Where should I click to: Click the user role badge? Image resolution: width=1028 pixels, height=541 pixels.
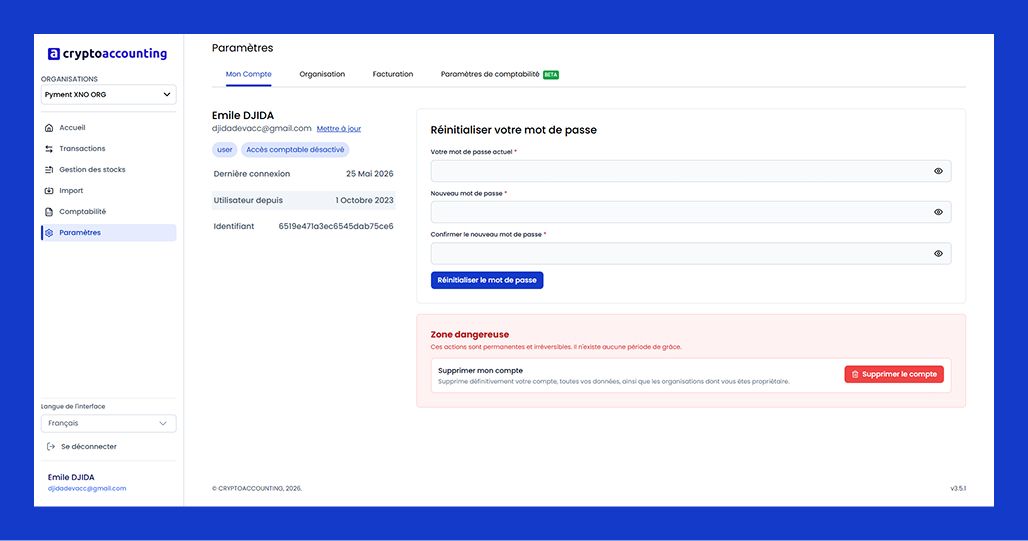pyautogui.click(x=225, y=150)
